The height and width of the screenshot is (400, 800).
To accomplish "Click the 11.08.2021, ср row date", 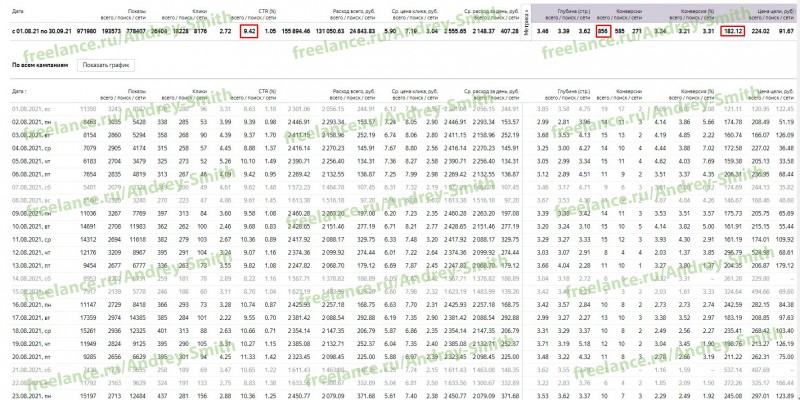I will [x=29, y=241].
